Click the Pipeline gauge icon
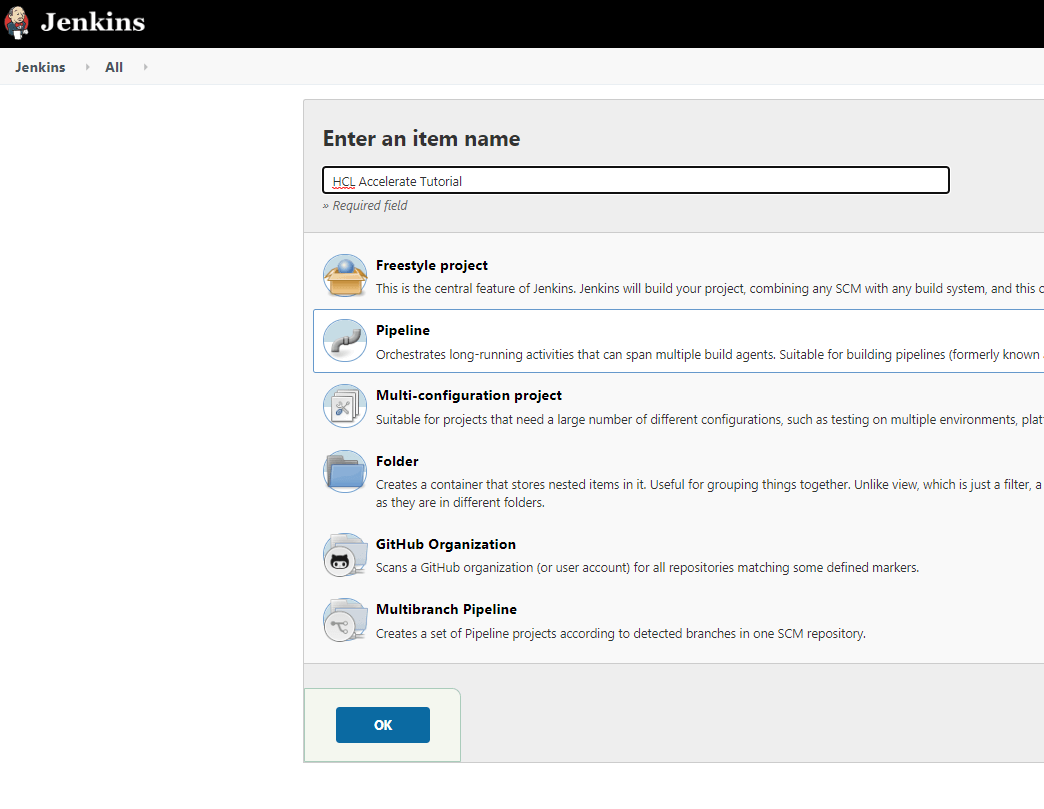Image resolution: width=1044 pixels, height=809 pixels. click(344, 340)
